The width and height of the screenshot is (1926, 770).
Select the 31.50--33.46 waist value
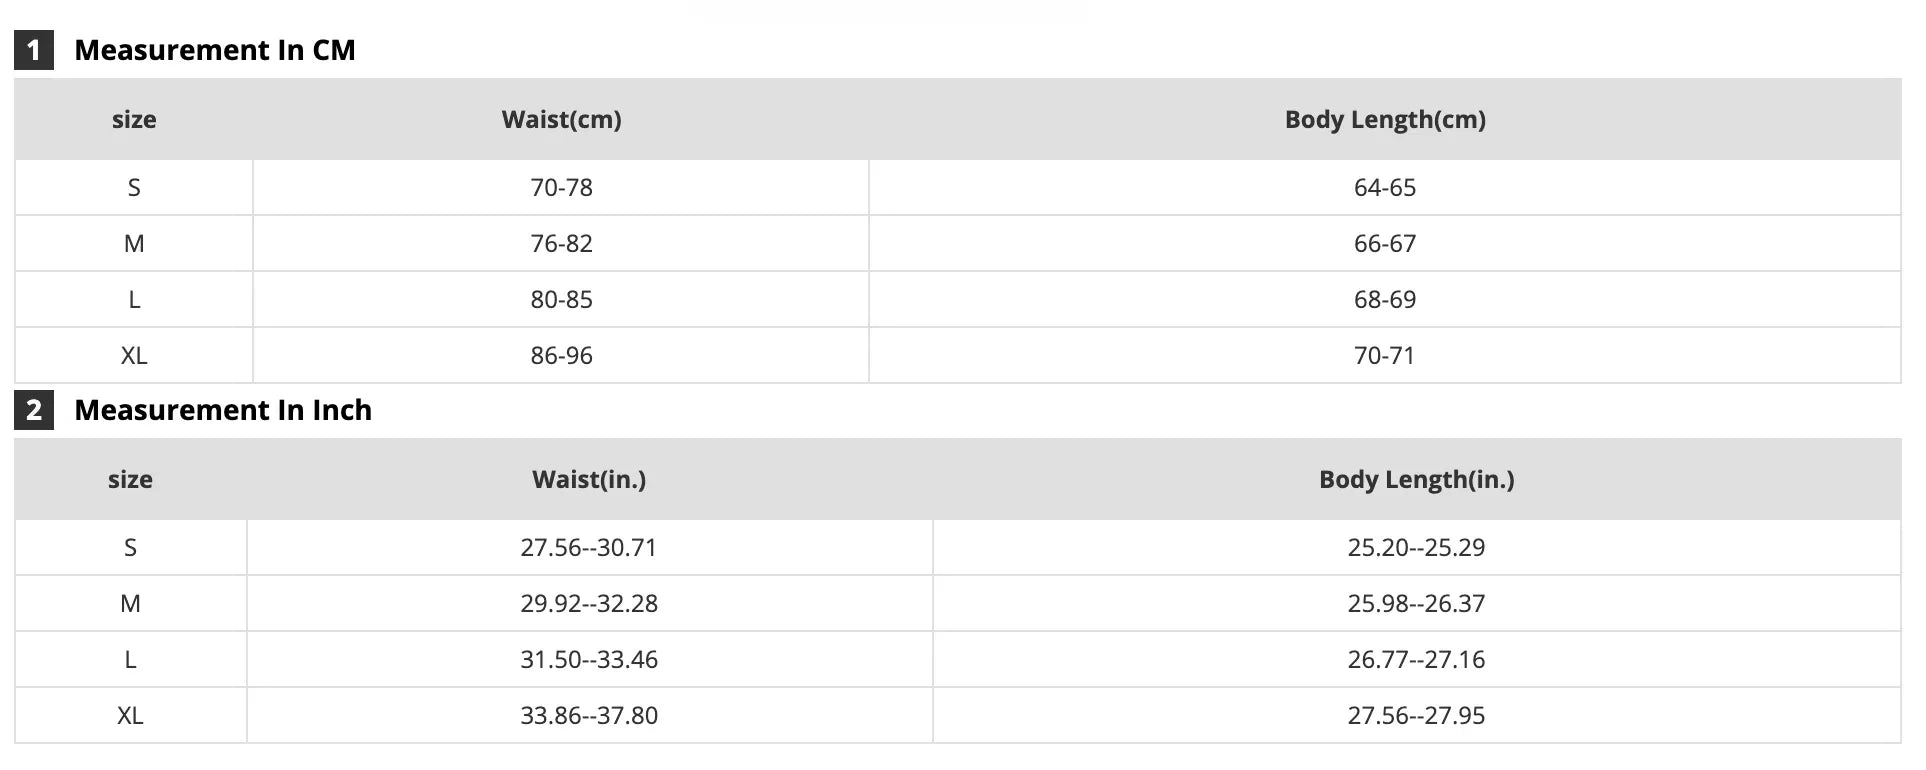(x=589, y=660)
